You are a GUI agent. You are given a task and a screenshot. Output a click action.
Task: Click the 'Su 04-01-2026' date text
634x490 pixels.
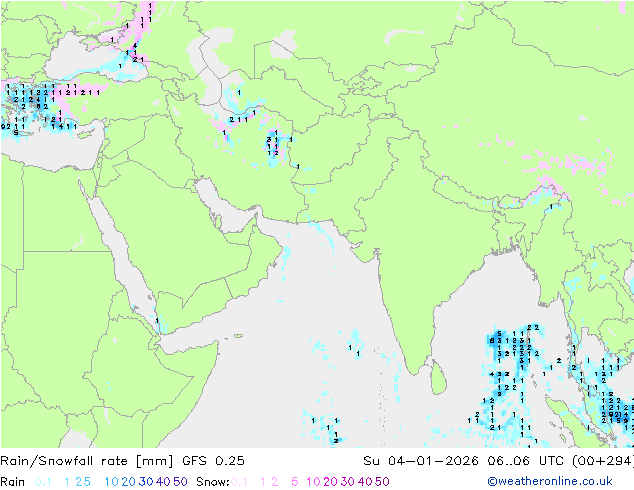point(421,461)
